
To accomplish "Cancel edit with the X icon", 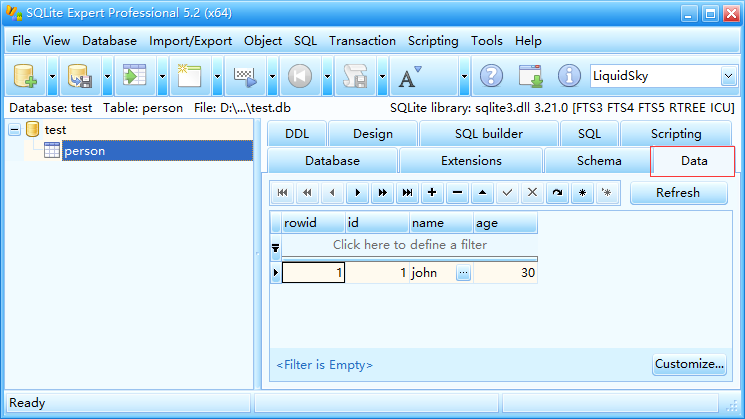I will 532,192.
